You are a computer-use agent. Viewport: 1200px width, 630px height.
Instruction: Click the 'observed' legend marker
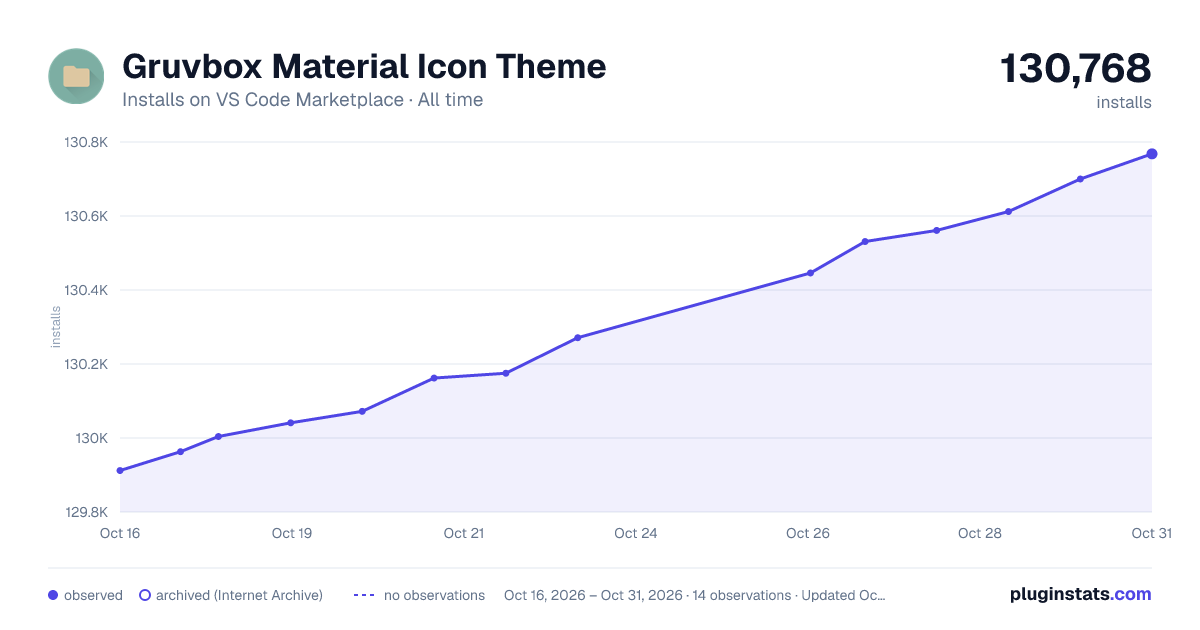(53, 595)
